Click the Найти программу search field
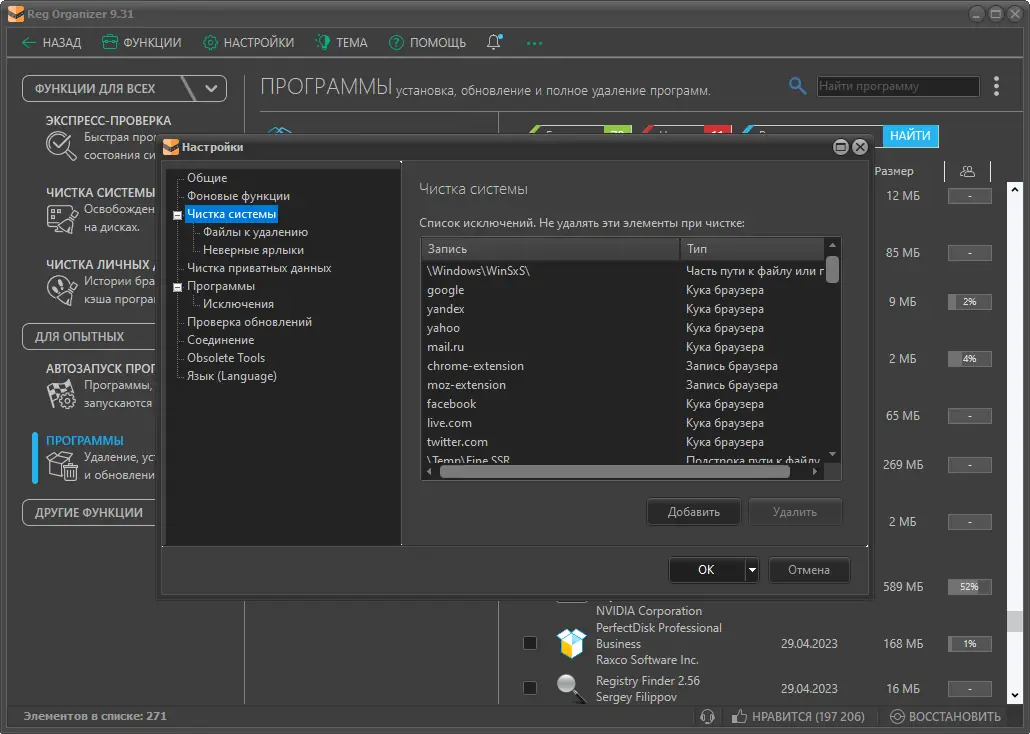This screenshot has width=1030, height=734. pos(898,86)
